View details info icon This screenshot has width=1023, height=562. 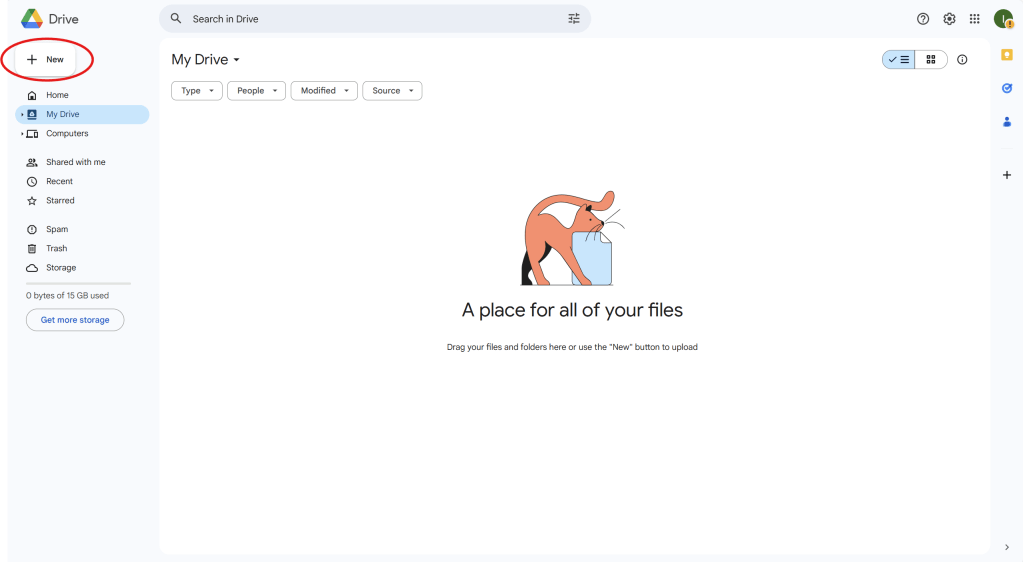point(962,60)
